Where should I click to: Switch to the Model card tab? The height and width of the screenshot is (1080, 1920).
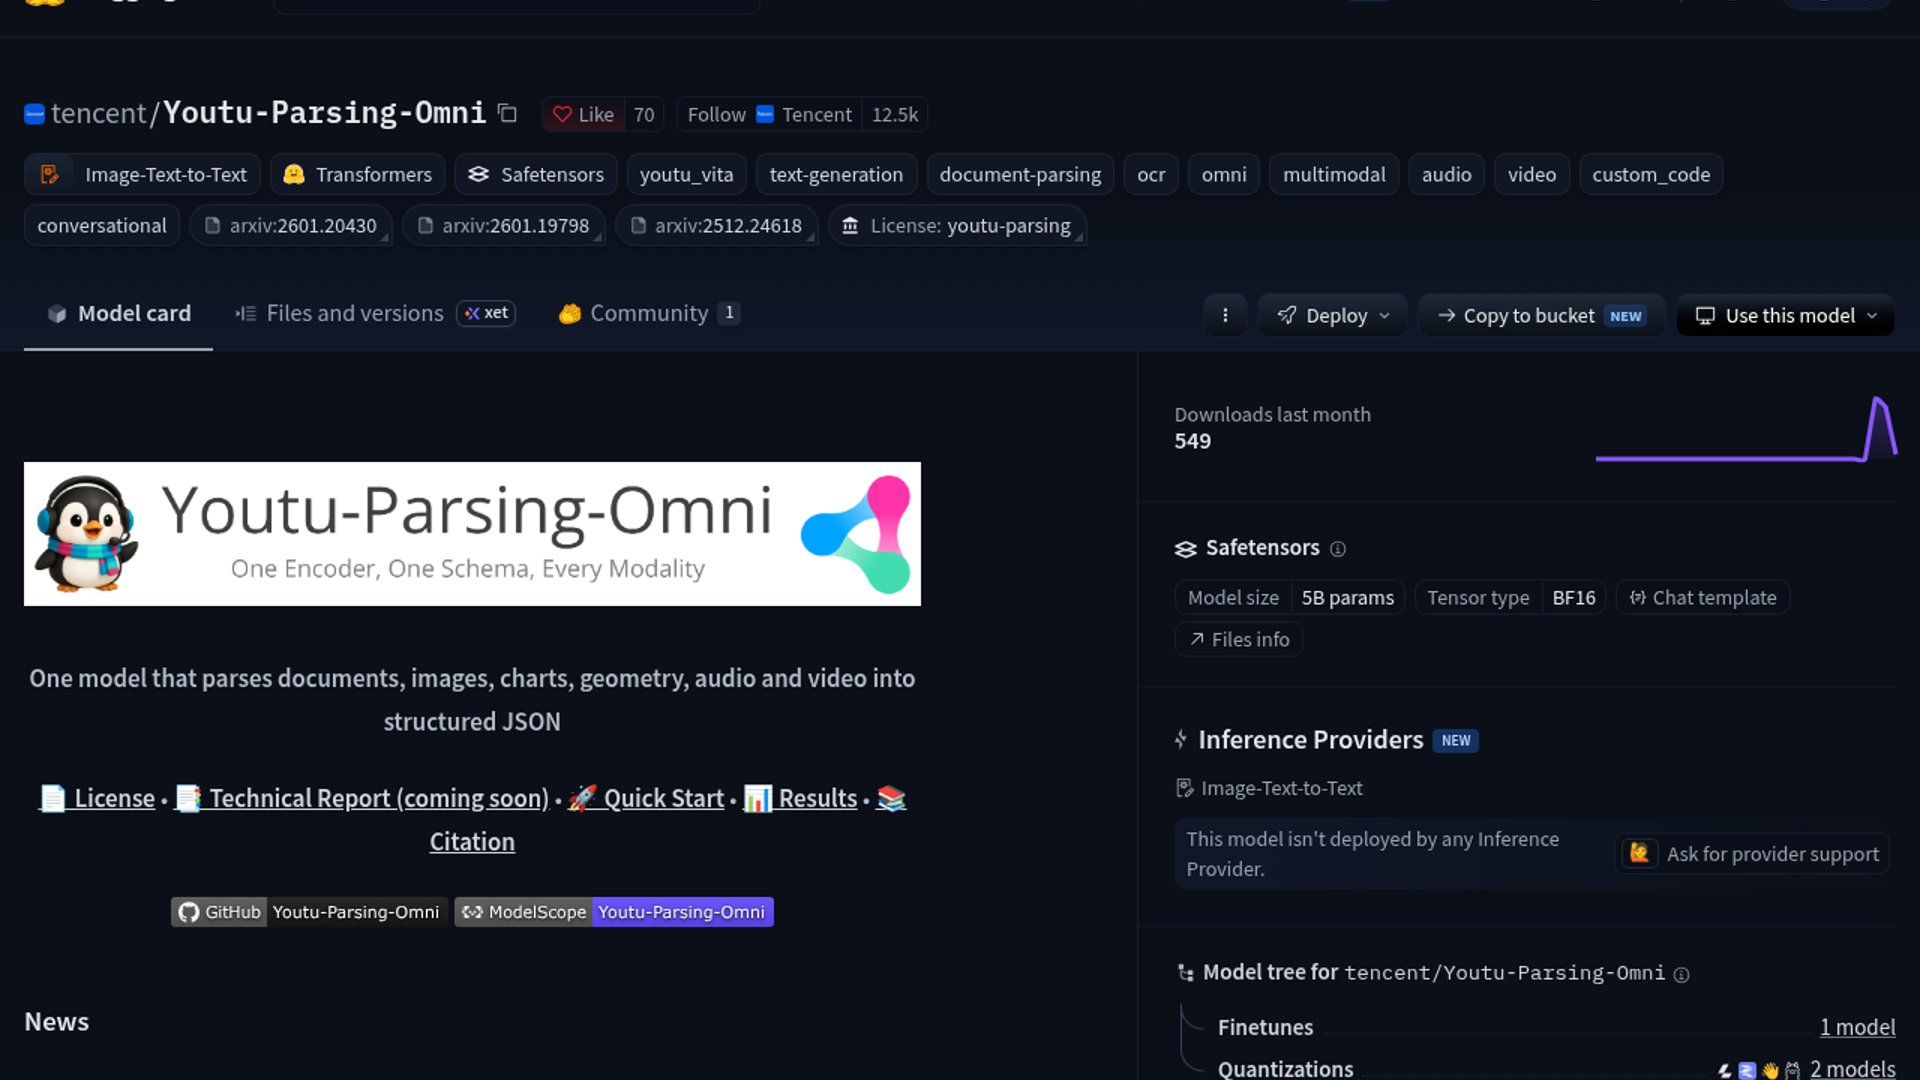tap(118, 314)
